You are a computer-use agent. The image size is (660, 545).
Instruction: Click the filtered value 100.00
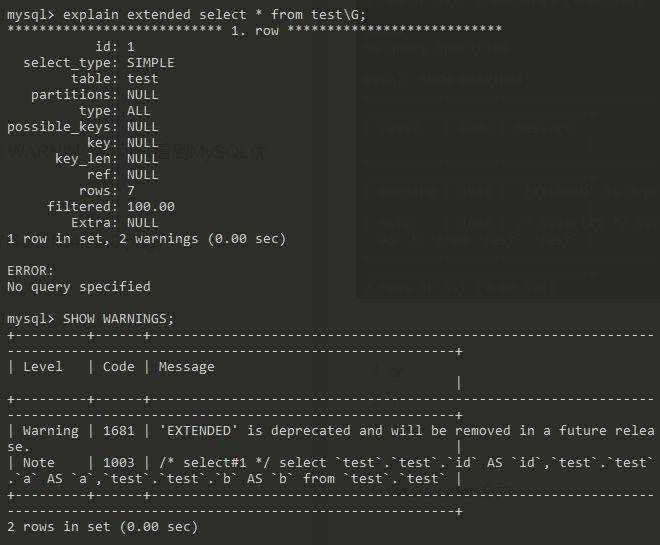(x=150, y=206)
